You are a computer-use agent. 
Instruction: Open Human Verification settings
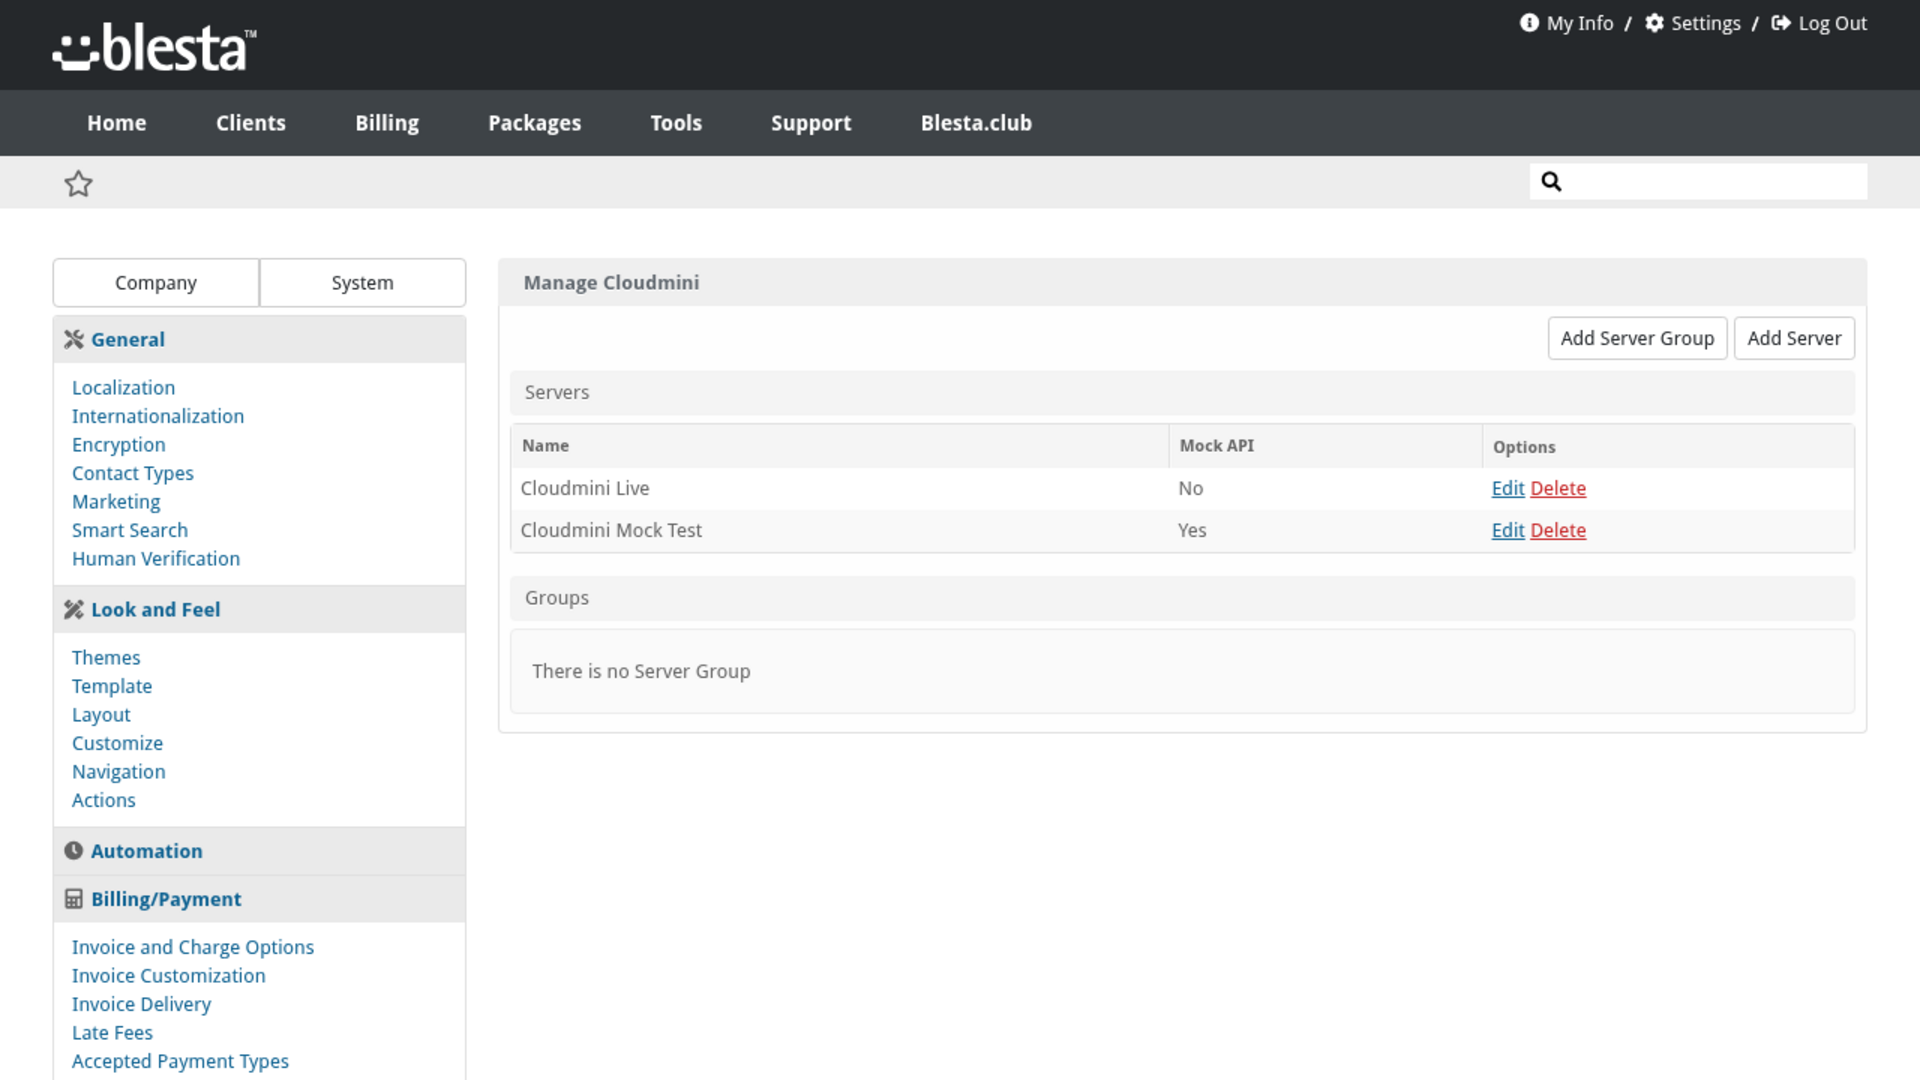[x=156, y=559]
